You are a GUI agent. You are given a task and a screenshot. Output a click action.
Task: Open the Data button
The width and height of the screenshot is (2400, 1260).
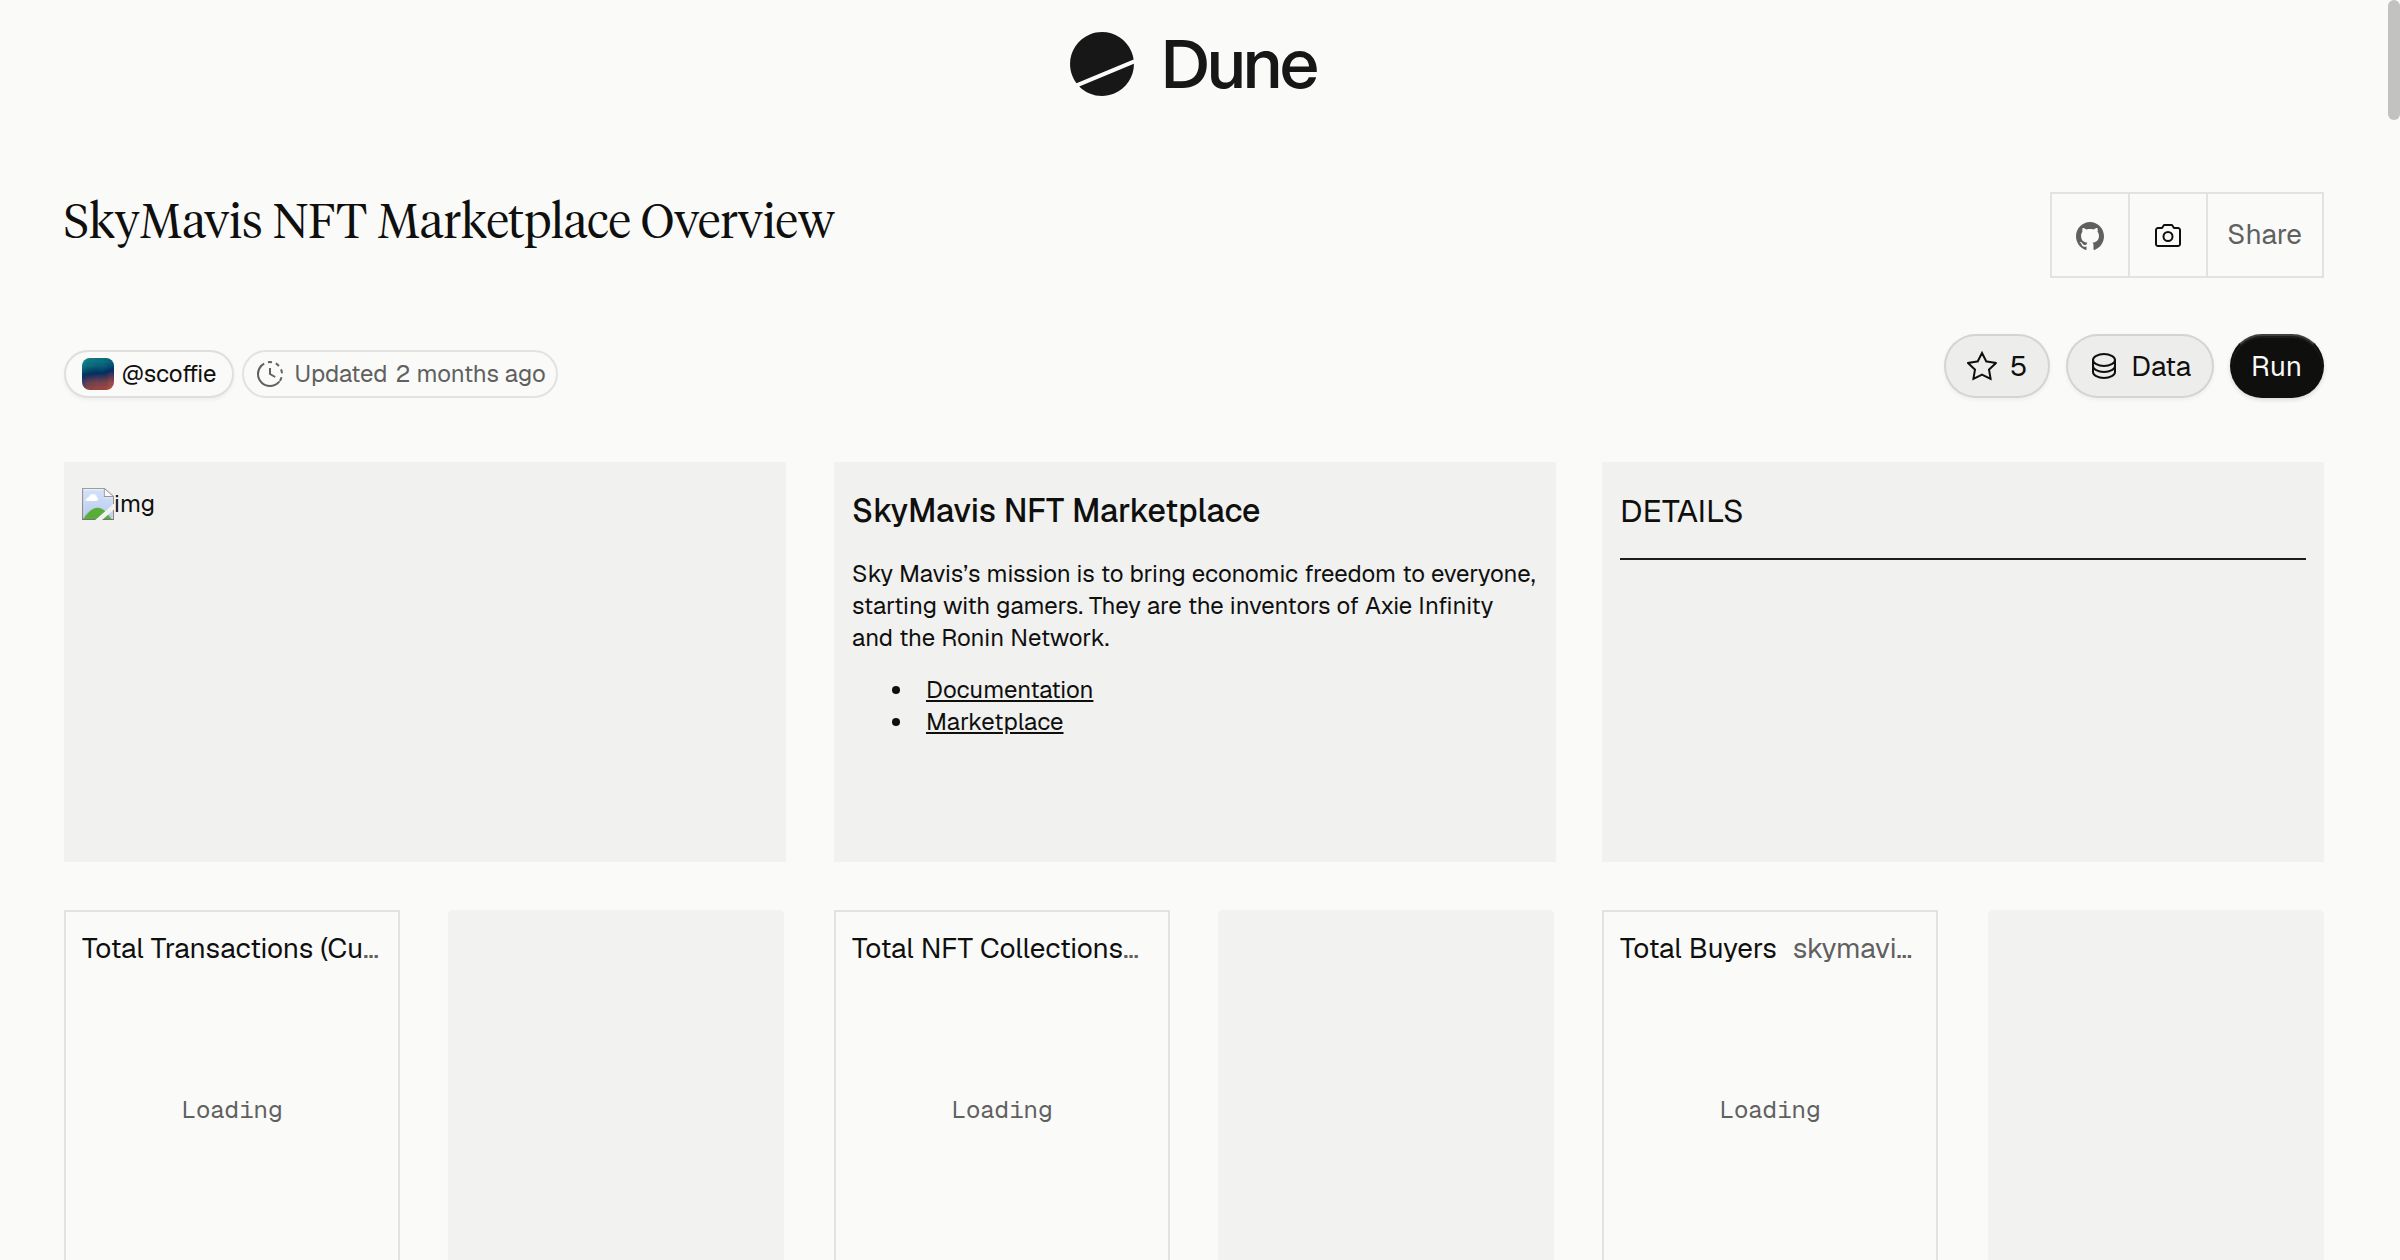pyautogui.click(x=2140, y=366)
